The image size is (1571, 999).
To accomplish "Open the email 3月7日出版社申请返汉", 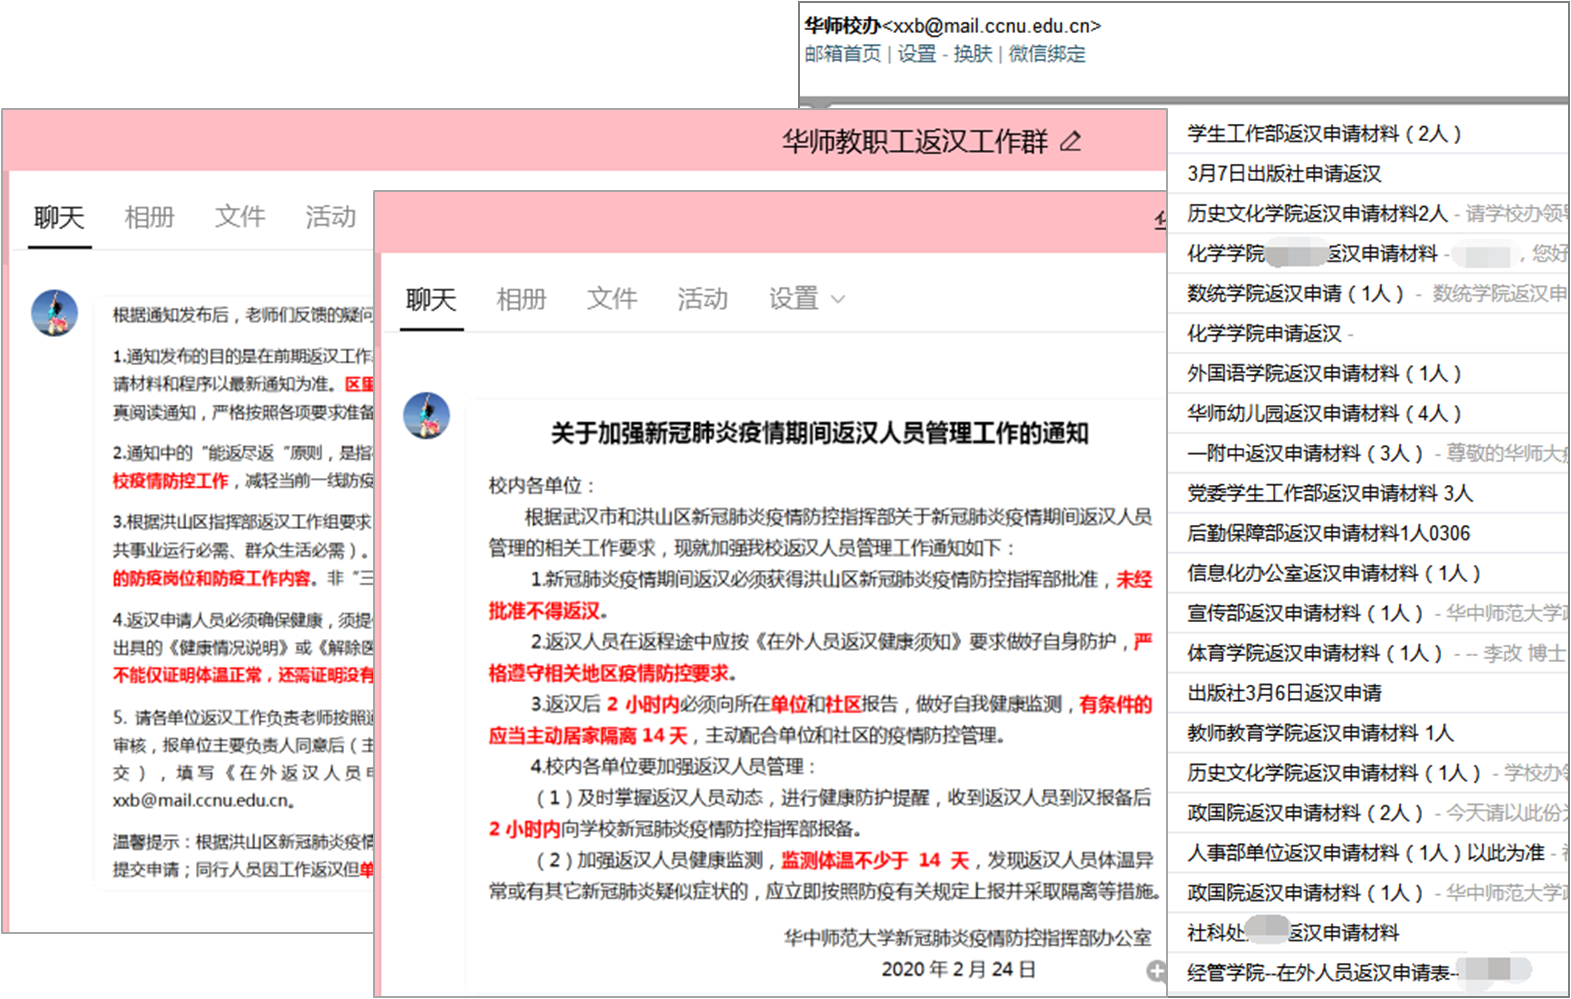I will click(x=1284, y=174).
